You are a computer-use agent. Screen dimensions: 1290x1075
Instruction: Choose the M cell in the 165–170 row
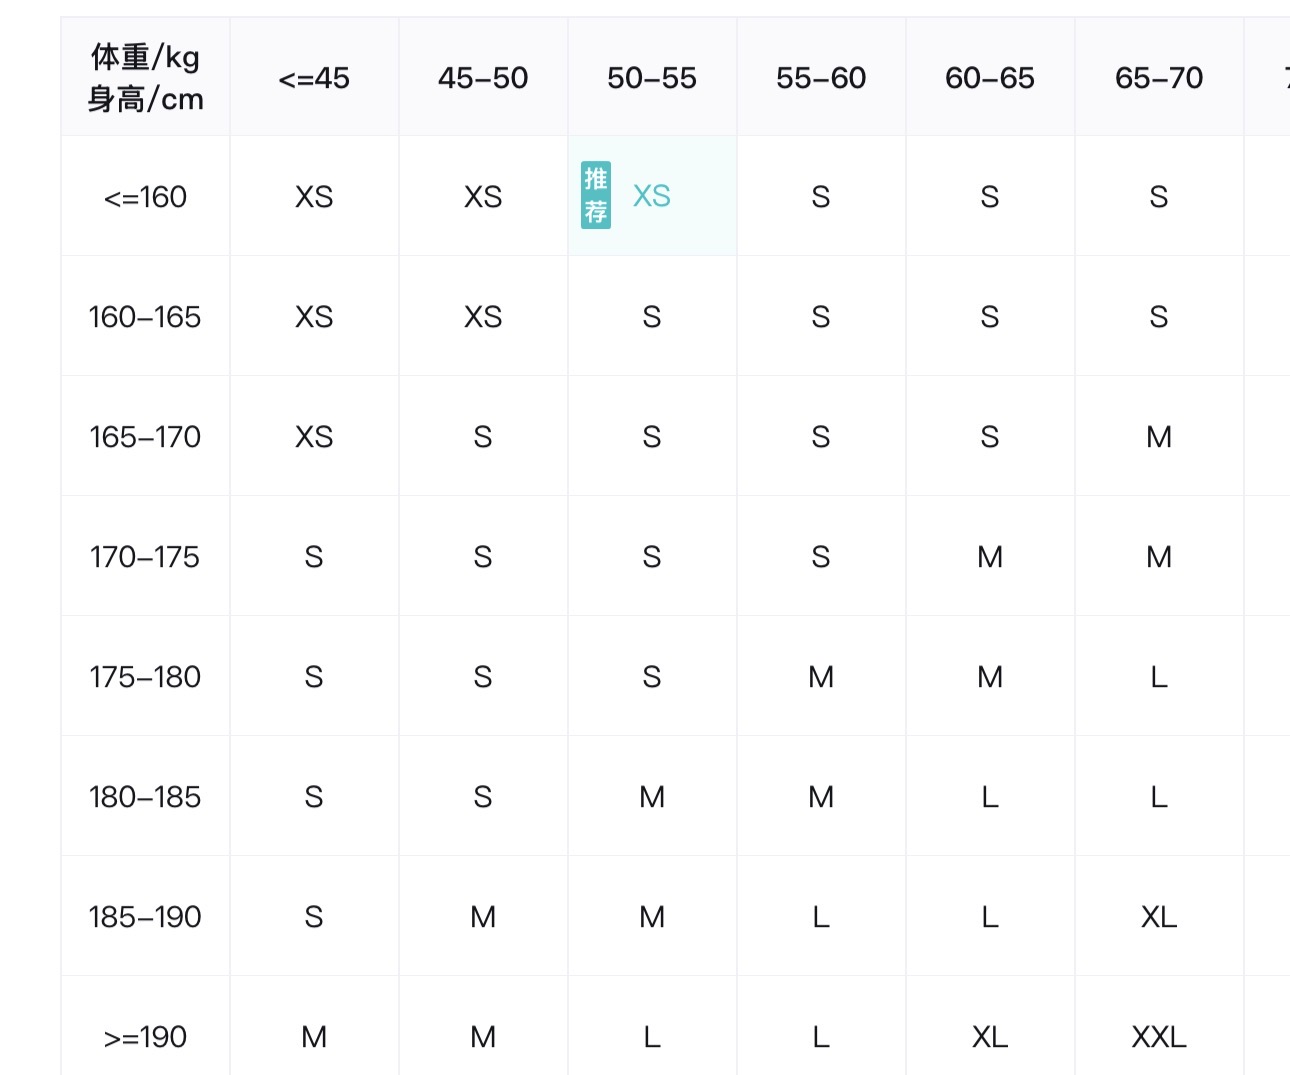point(1159,437)
